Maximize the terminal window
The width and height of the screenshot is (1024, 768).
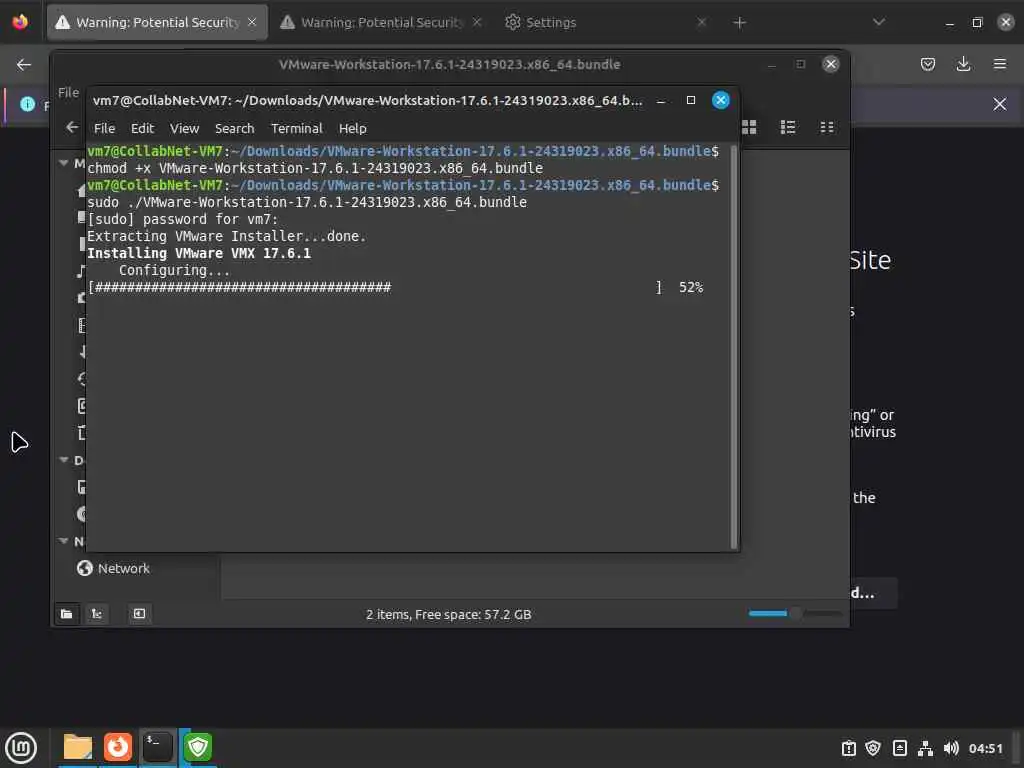(x=691, y=101)
